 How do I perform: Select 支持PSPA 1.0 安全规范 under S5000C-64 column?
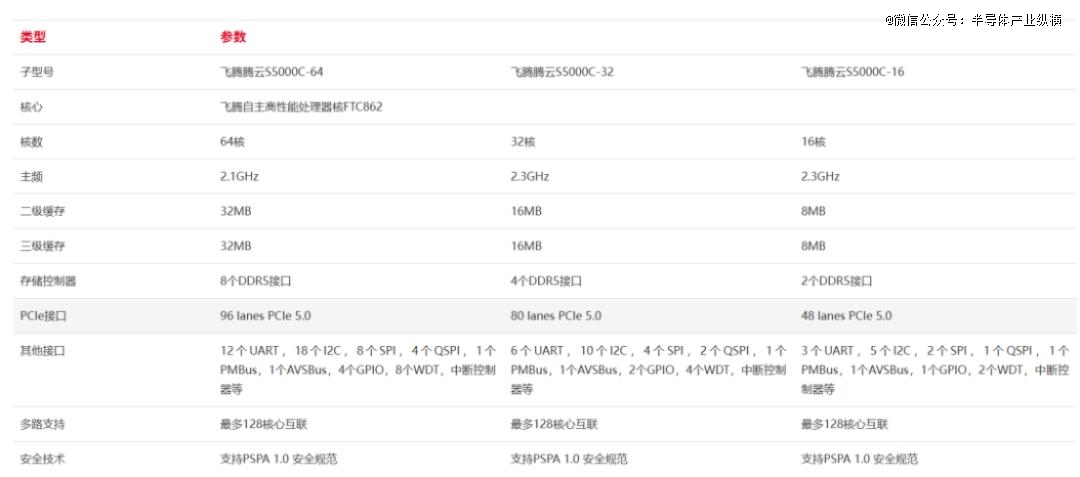click(x=278, y=459)
